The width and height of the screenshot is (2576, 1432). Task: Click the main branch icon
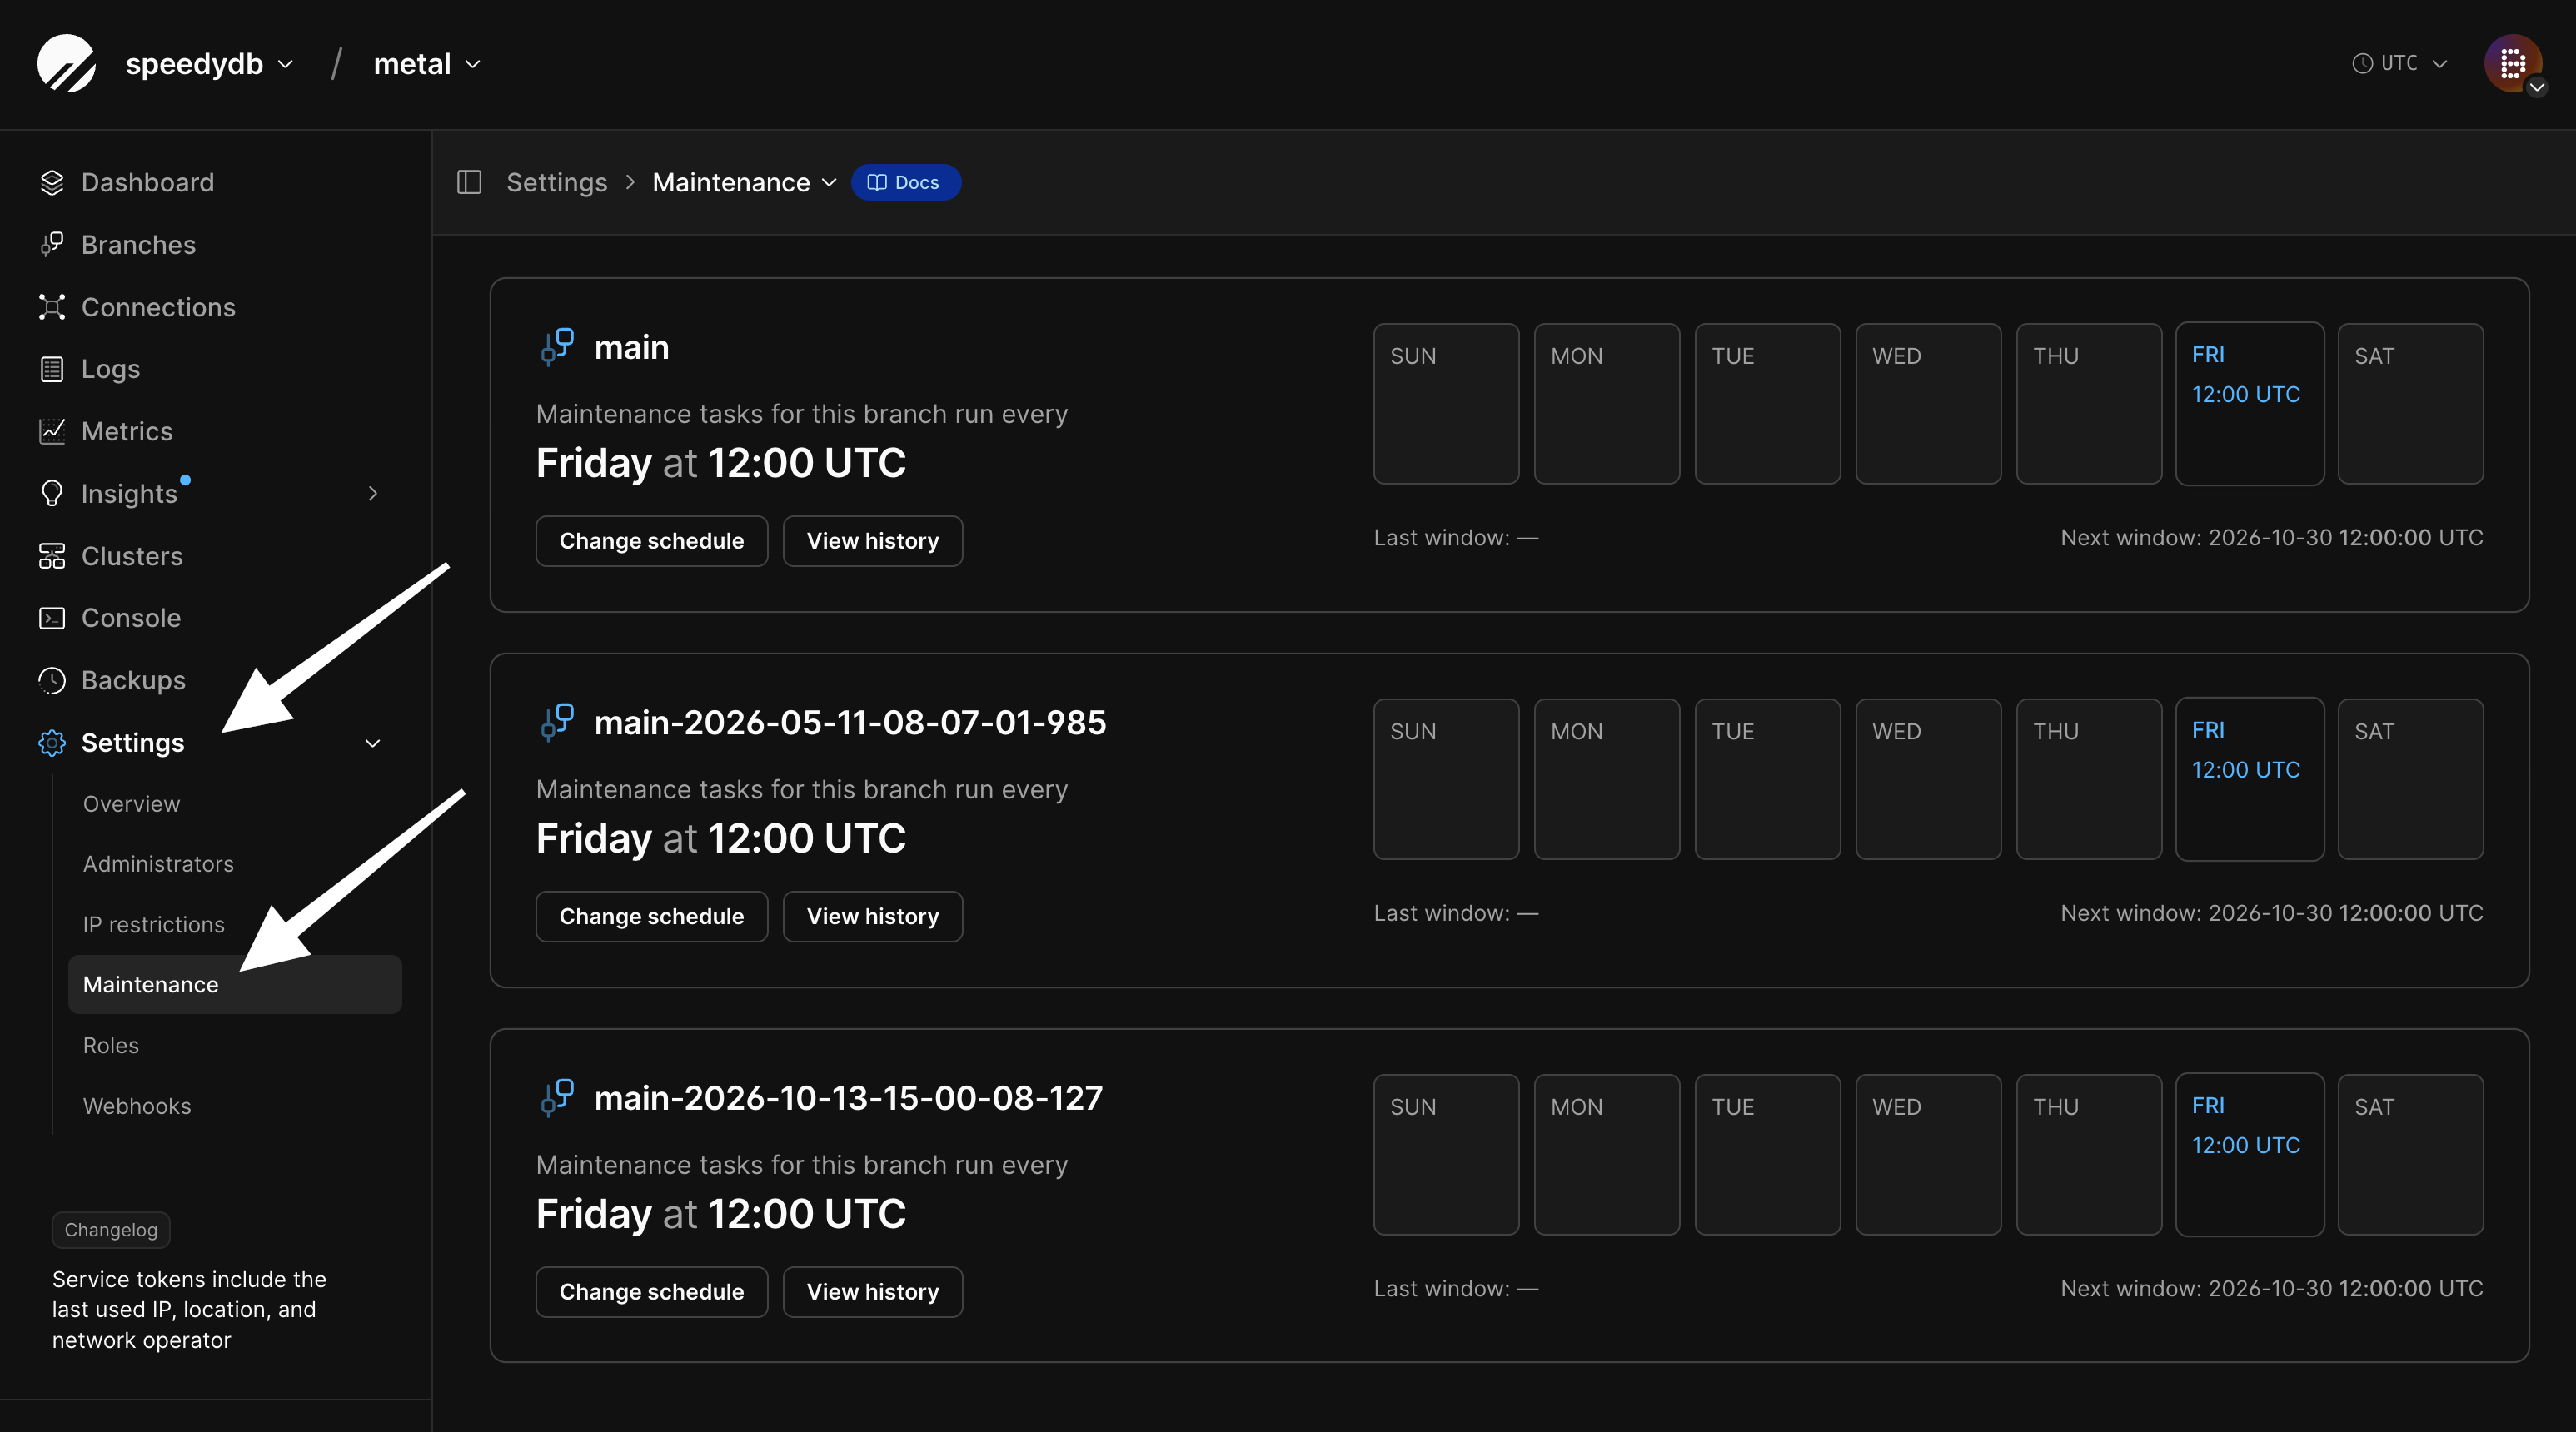click(x=557, y=347)
